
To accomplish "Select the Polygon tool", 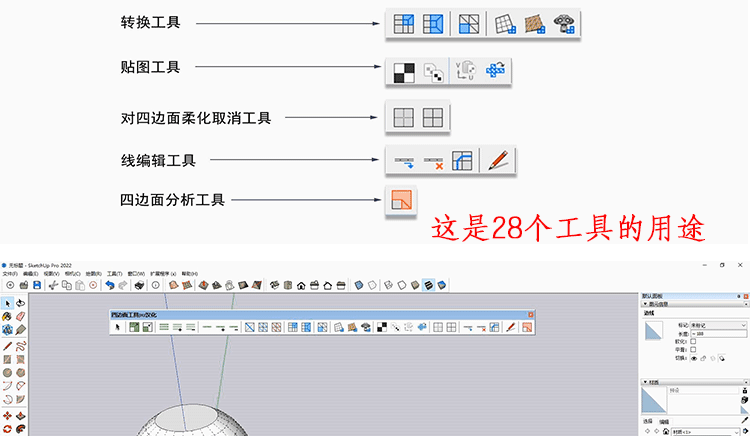I will (21, 372).
